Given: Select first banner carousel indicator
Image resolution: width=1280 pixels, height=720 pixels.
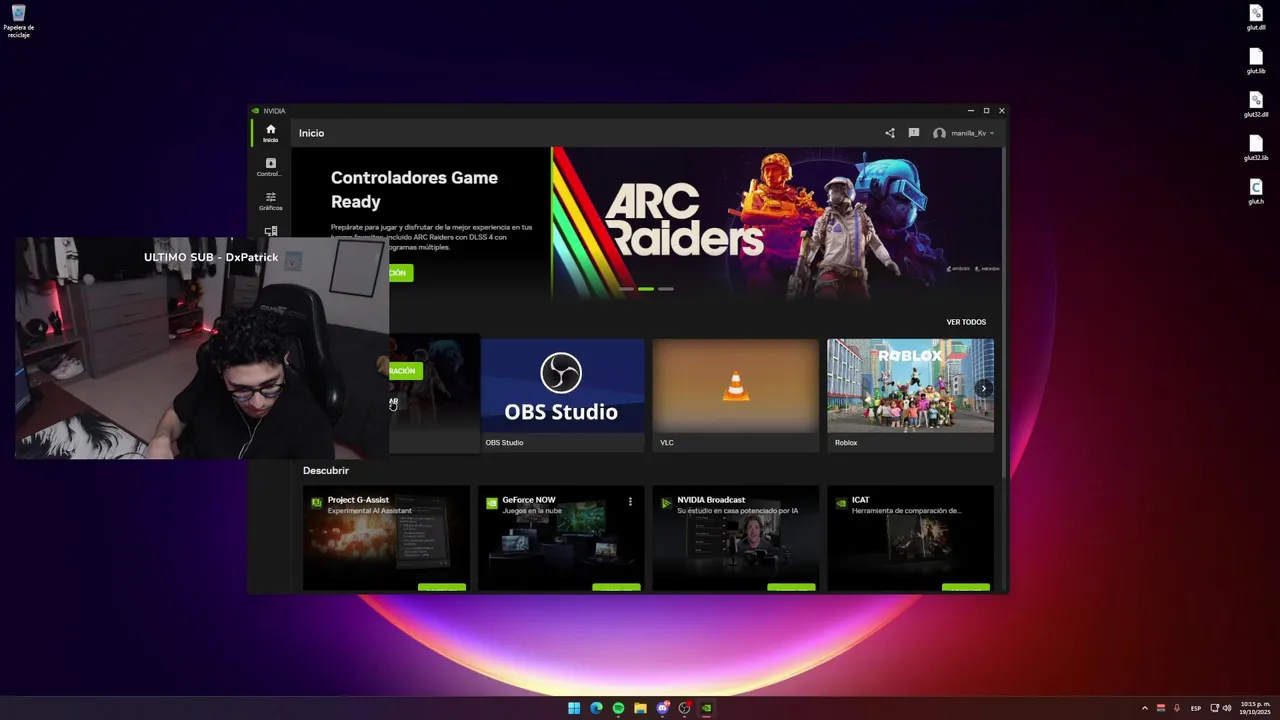Looking at the screenshot, I should (x=626, y=289).
